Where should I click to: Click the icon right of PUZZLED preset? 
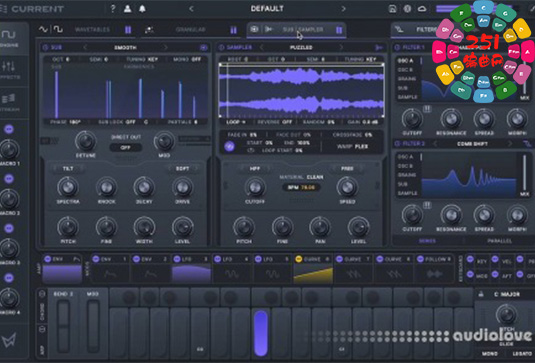[379, 47]
